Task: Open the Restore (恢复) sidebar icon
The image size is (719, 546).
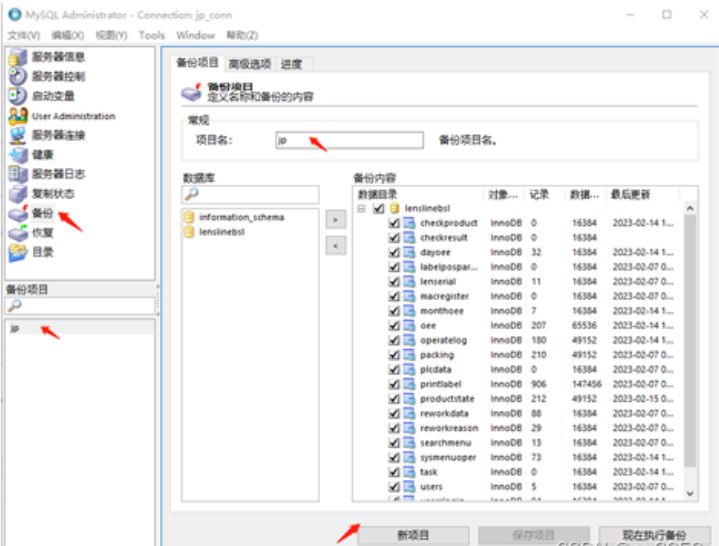Action: click(x=17, y=233)
